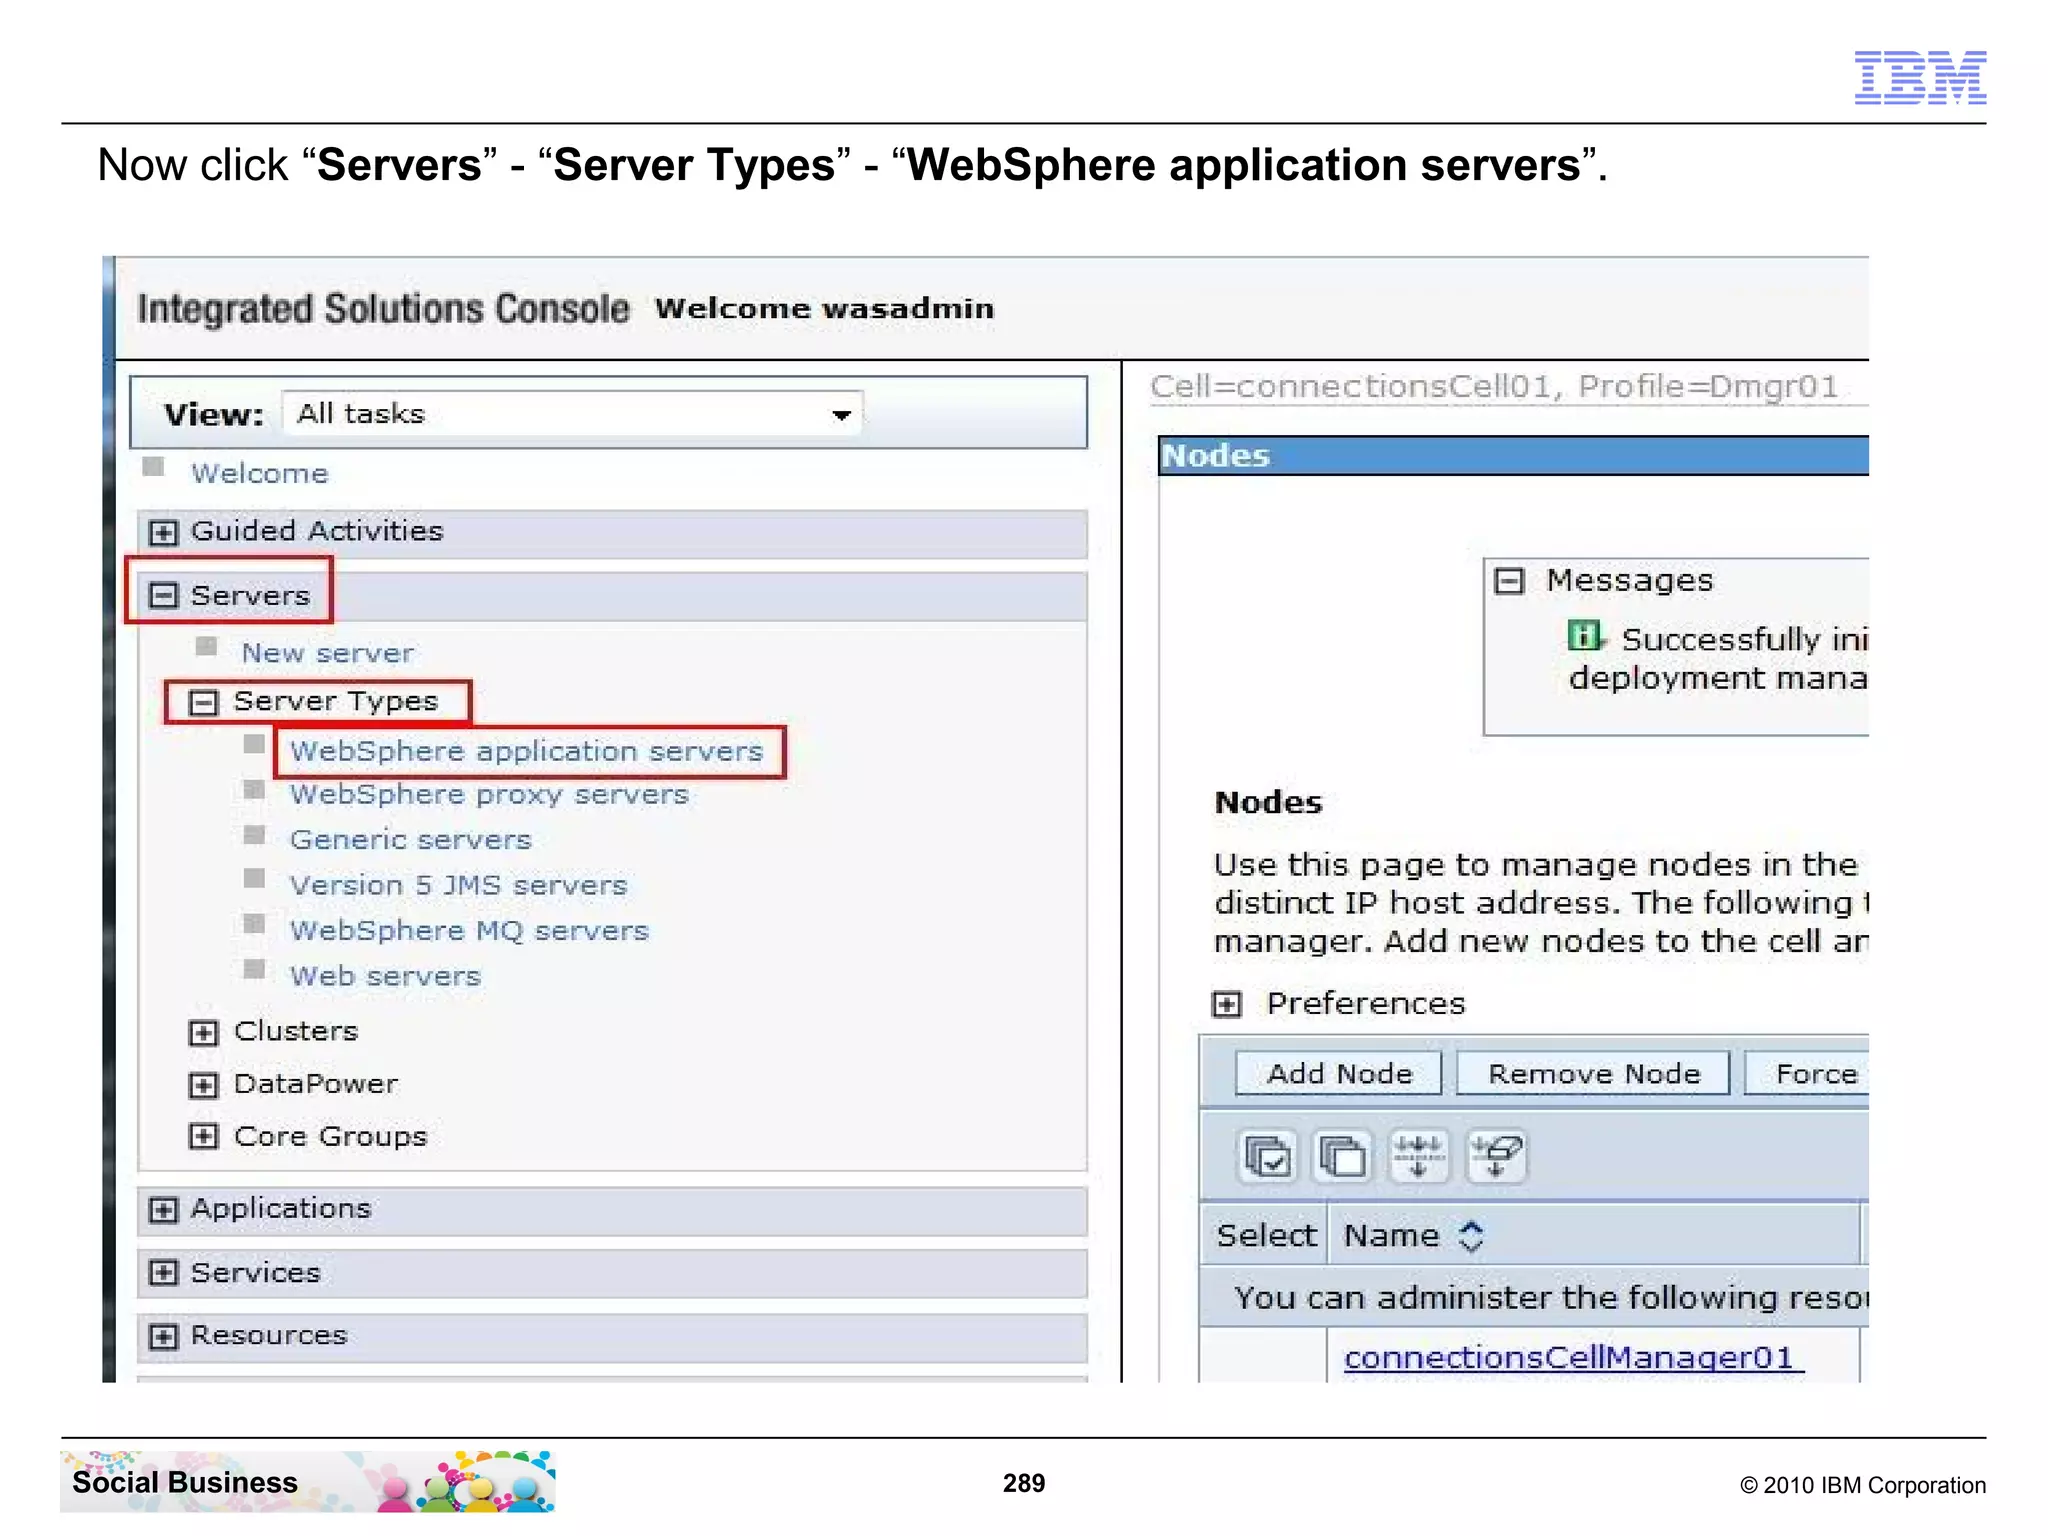Viewport: 2048px width, 1536px height.
Task: Expand the Clusters node
Action: point(204,1033)
